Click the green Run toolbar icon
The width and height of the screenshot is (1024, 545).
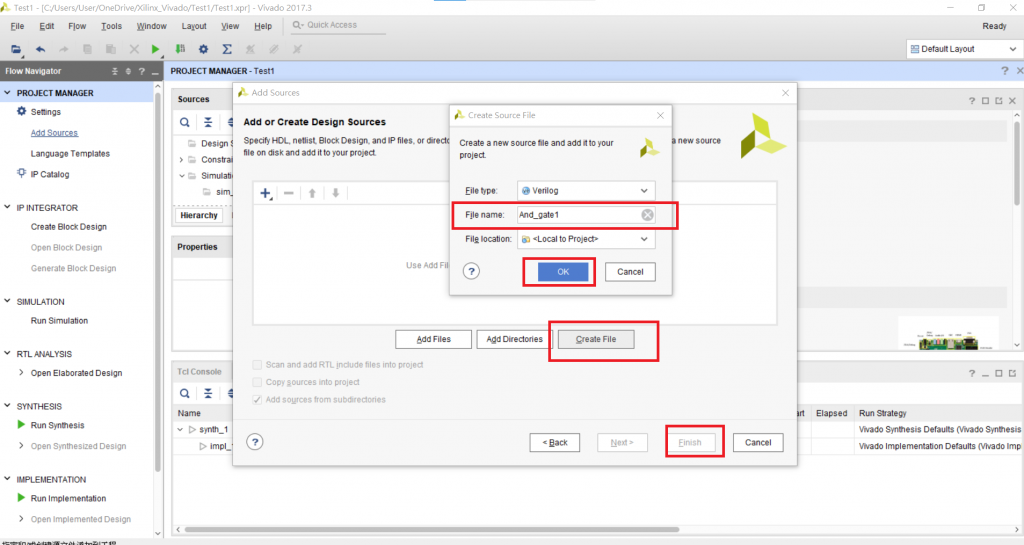tap(155, 49)
